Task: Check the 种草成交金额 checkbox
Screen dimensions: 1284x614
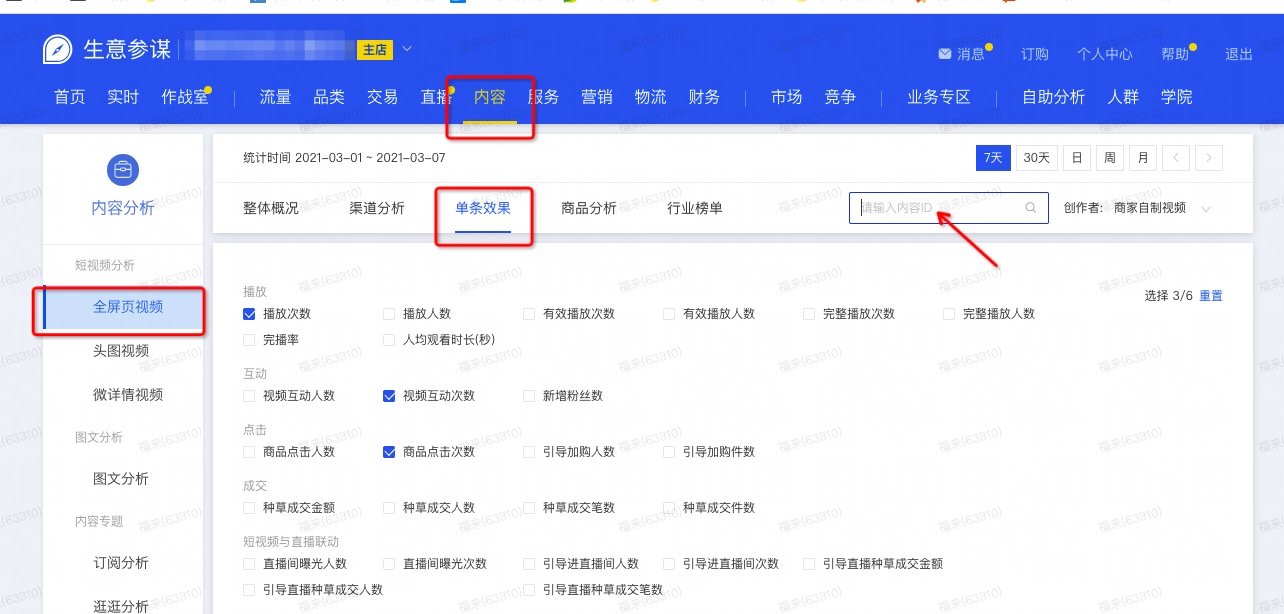Action: [250, 508]
